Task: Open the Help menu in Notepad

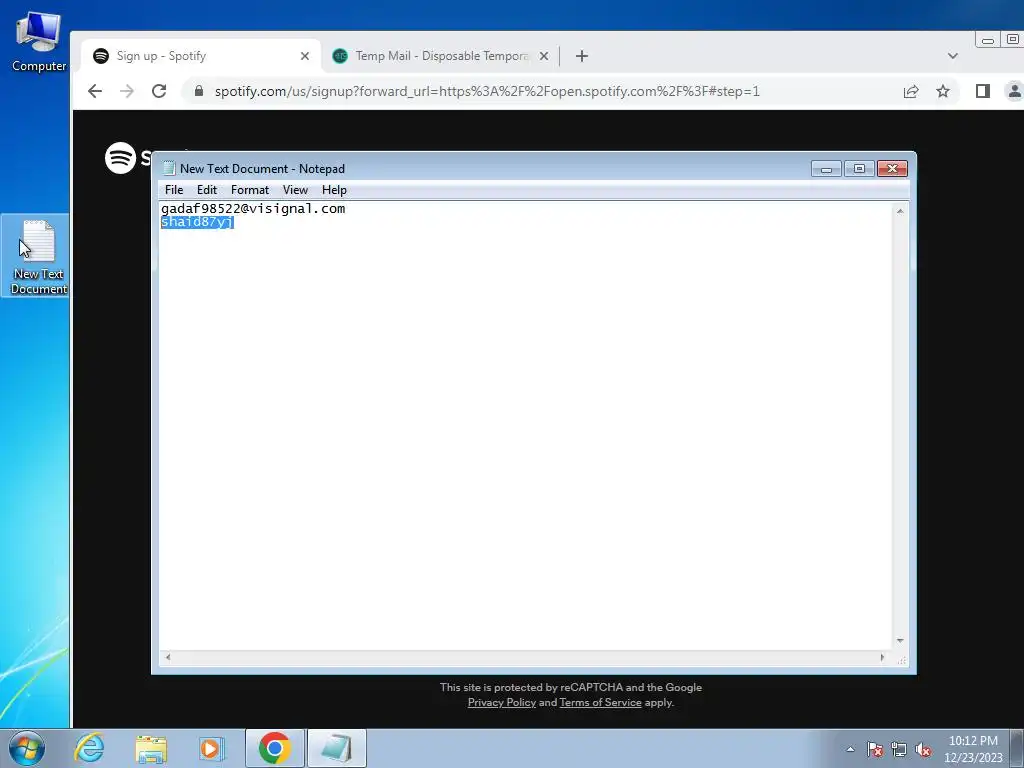Action: click(x=334, y=190)
